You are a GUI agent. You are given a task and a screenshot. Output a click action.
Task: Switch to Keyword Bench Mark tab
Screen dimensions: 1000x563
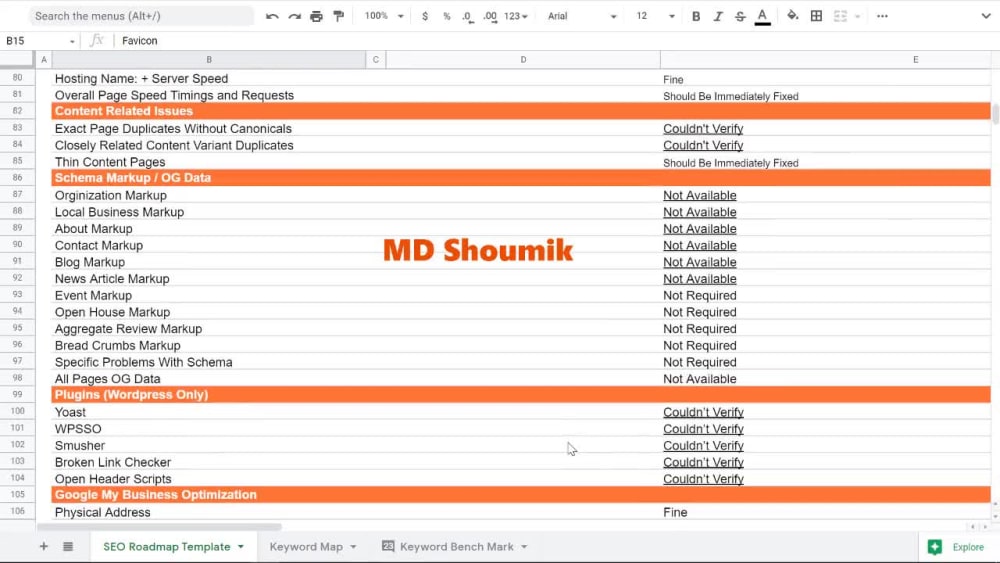pyautogui.click(x=457, y=546)
